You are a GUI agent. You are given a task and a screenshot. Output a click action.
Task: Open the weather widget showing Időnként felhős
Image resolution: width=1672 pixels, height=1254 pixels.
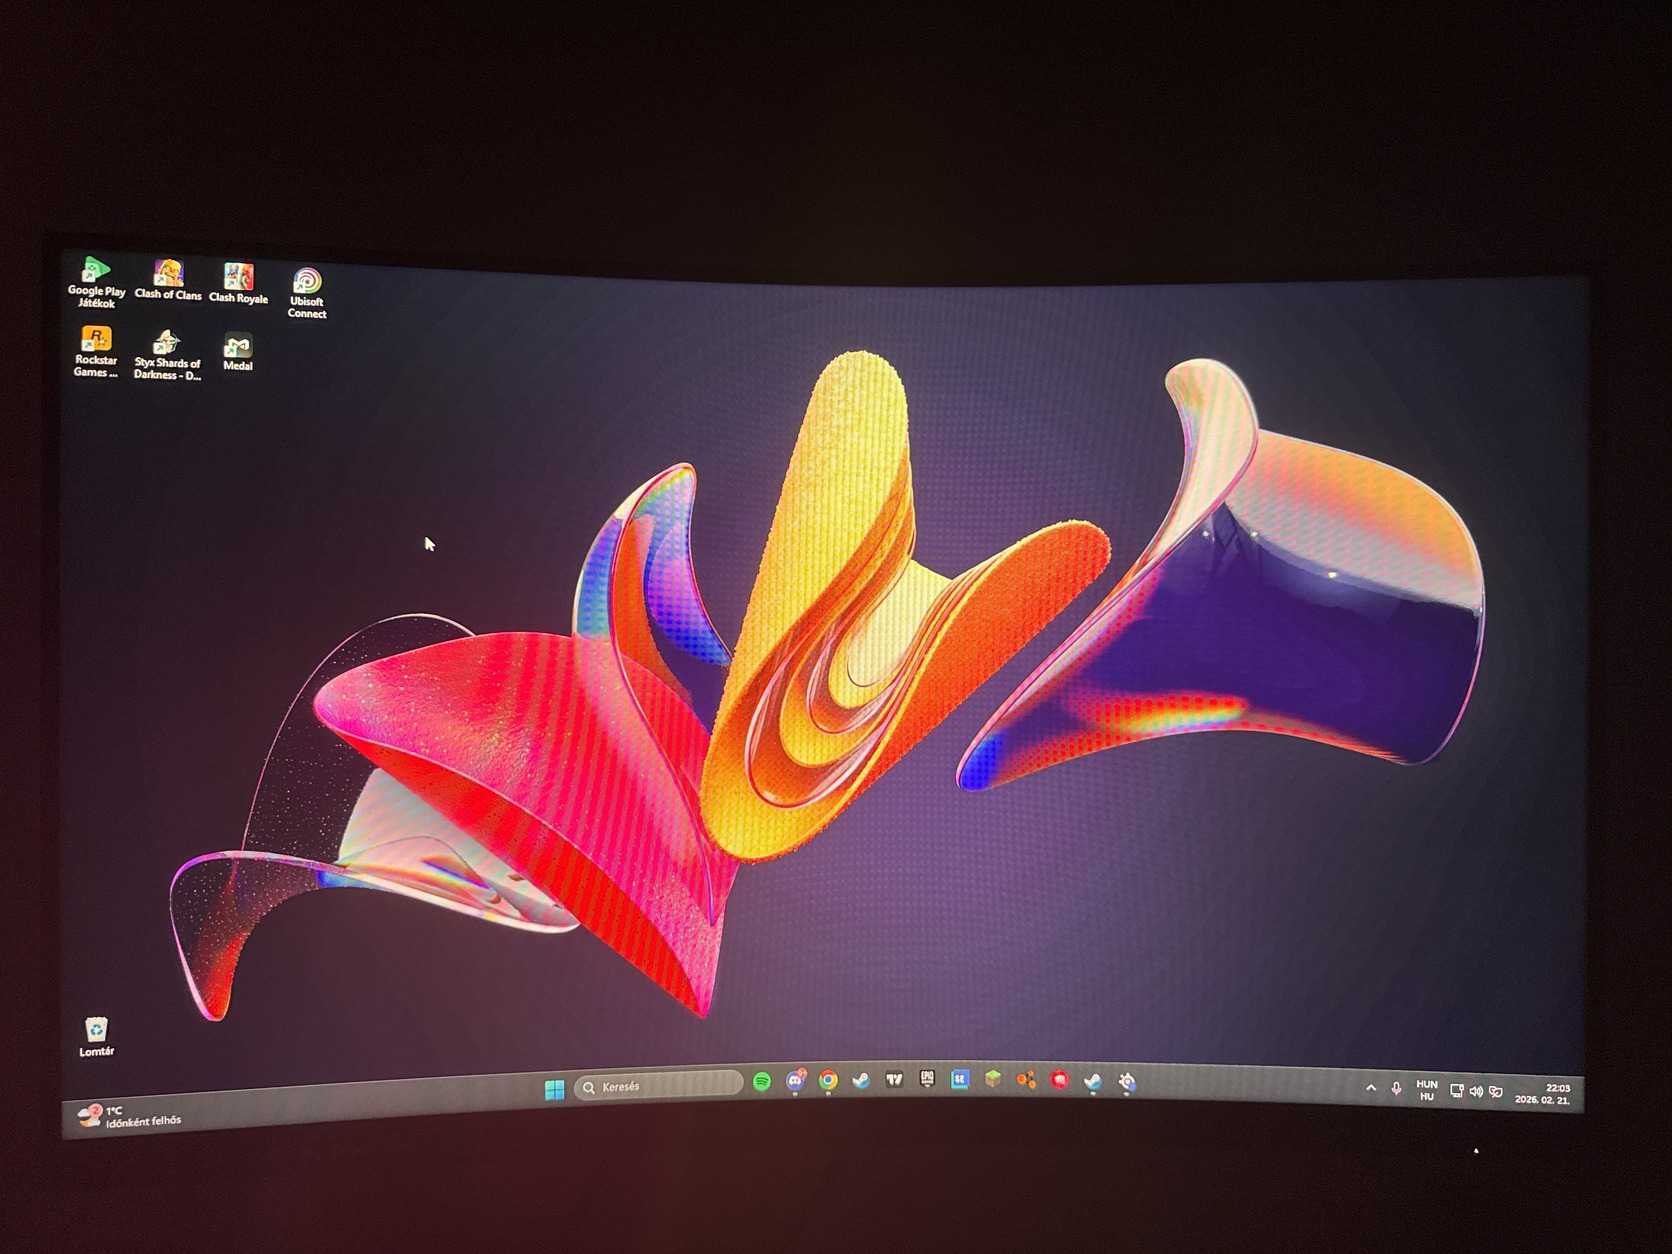(131, 1116)
